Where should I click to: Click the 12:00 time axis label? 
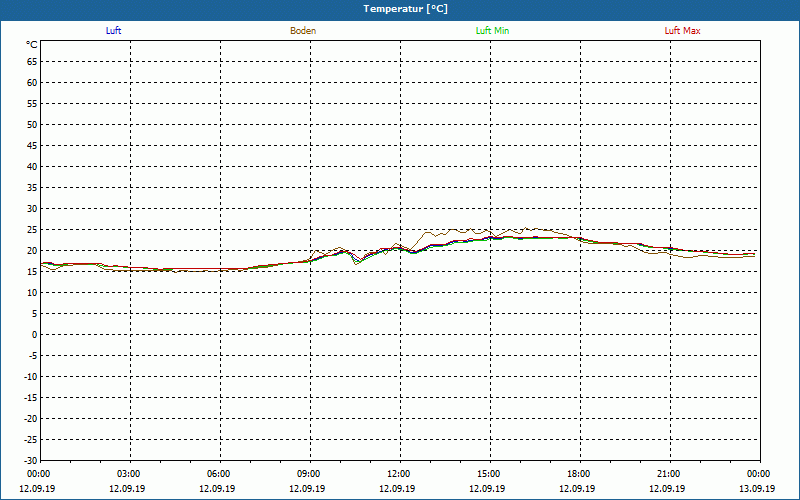398,474
